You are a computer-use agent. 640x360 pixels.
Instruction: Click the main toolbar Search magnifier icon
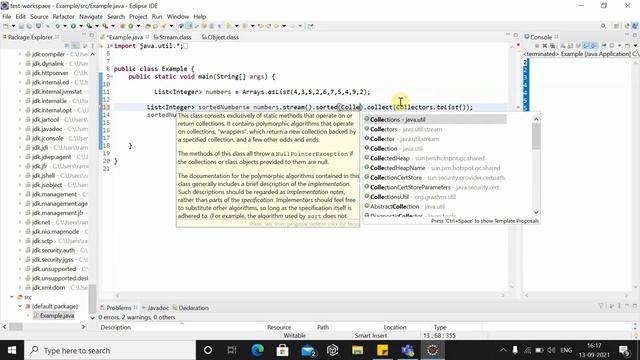click(x=603, y=26)
